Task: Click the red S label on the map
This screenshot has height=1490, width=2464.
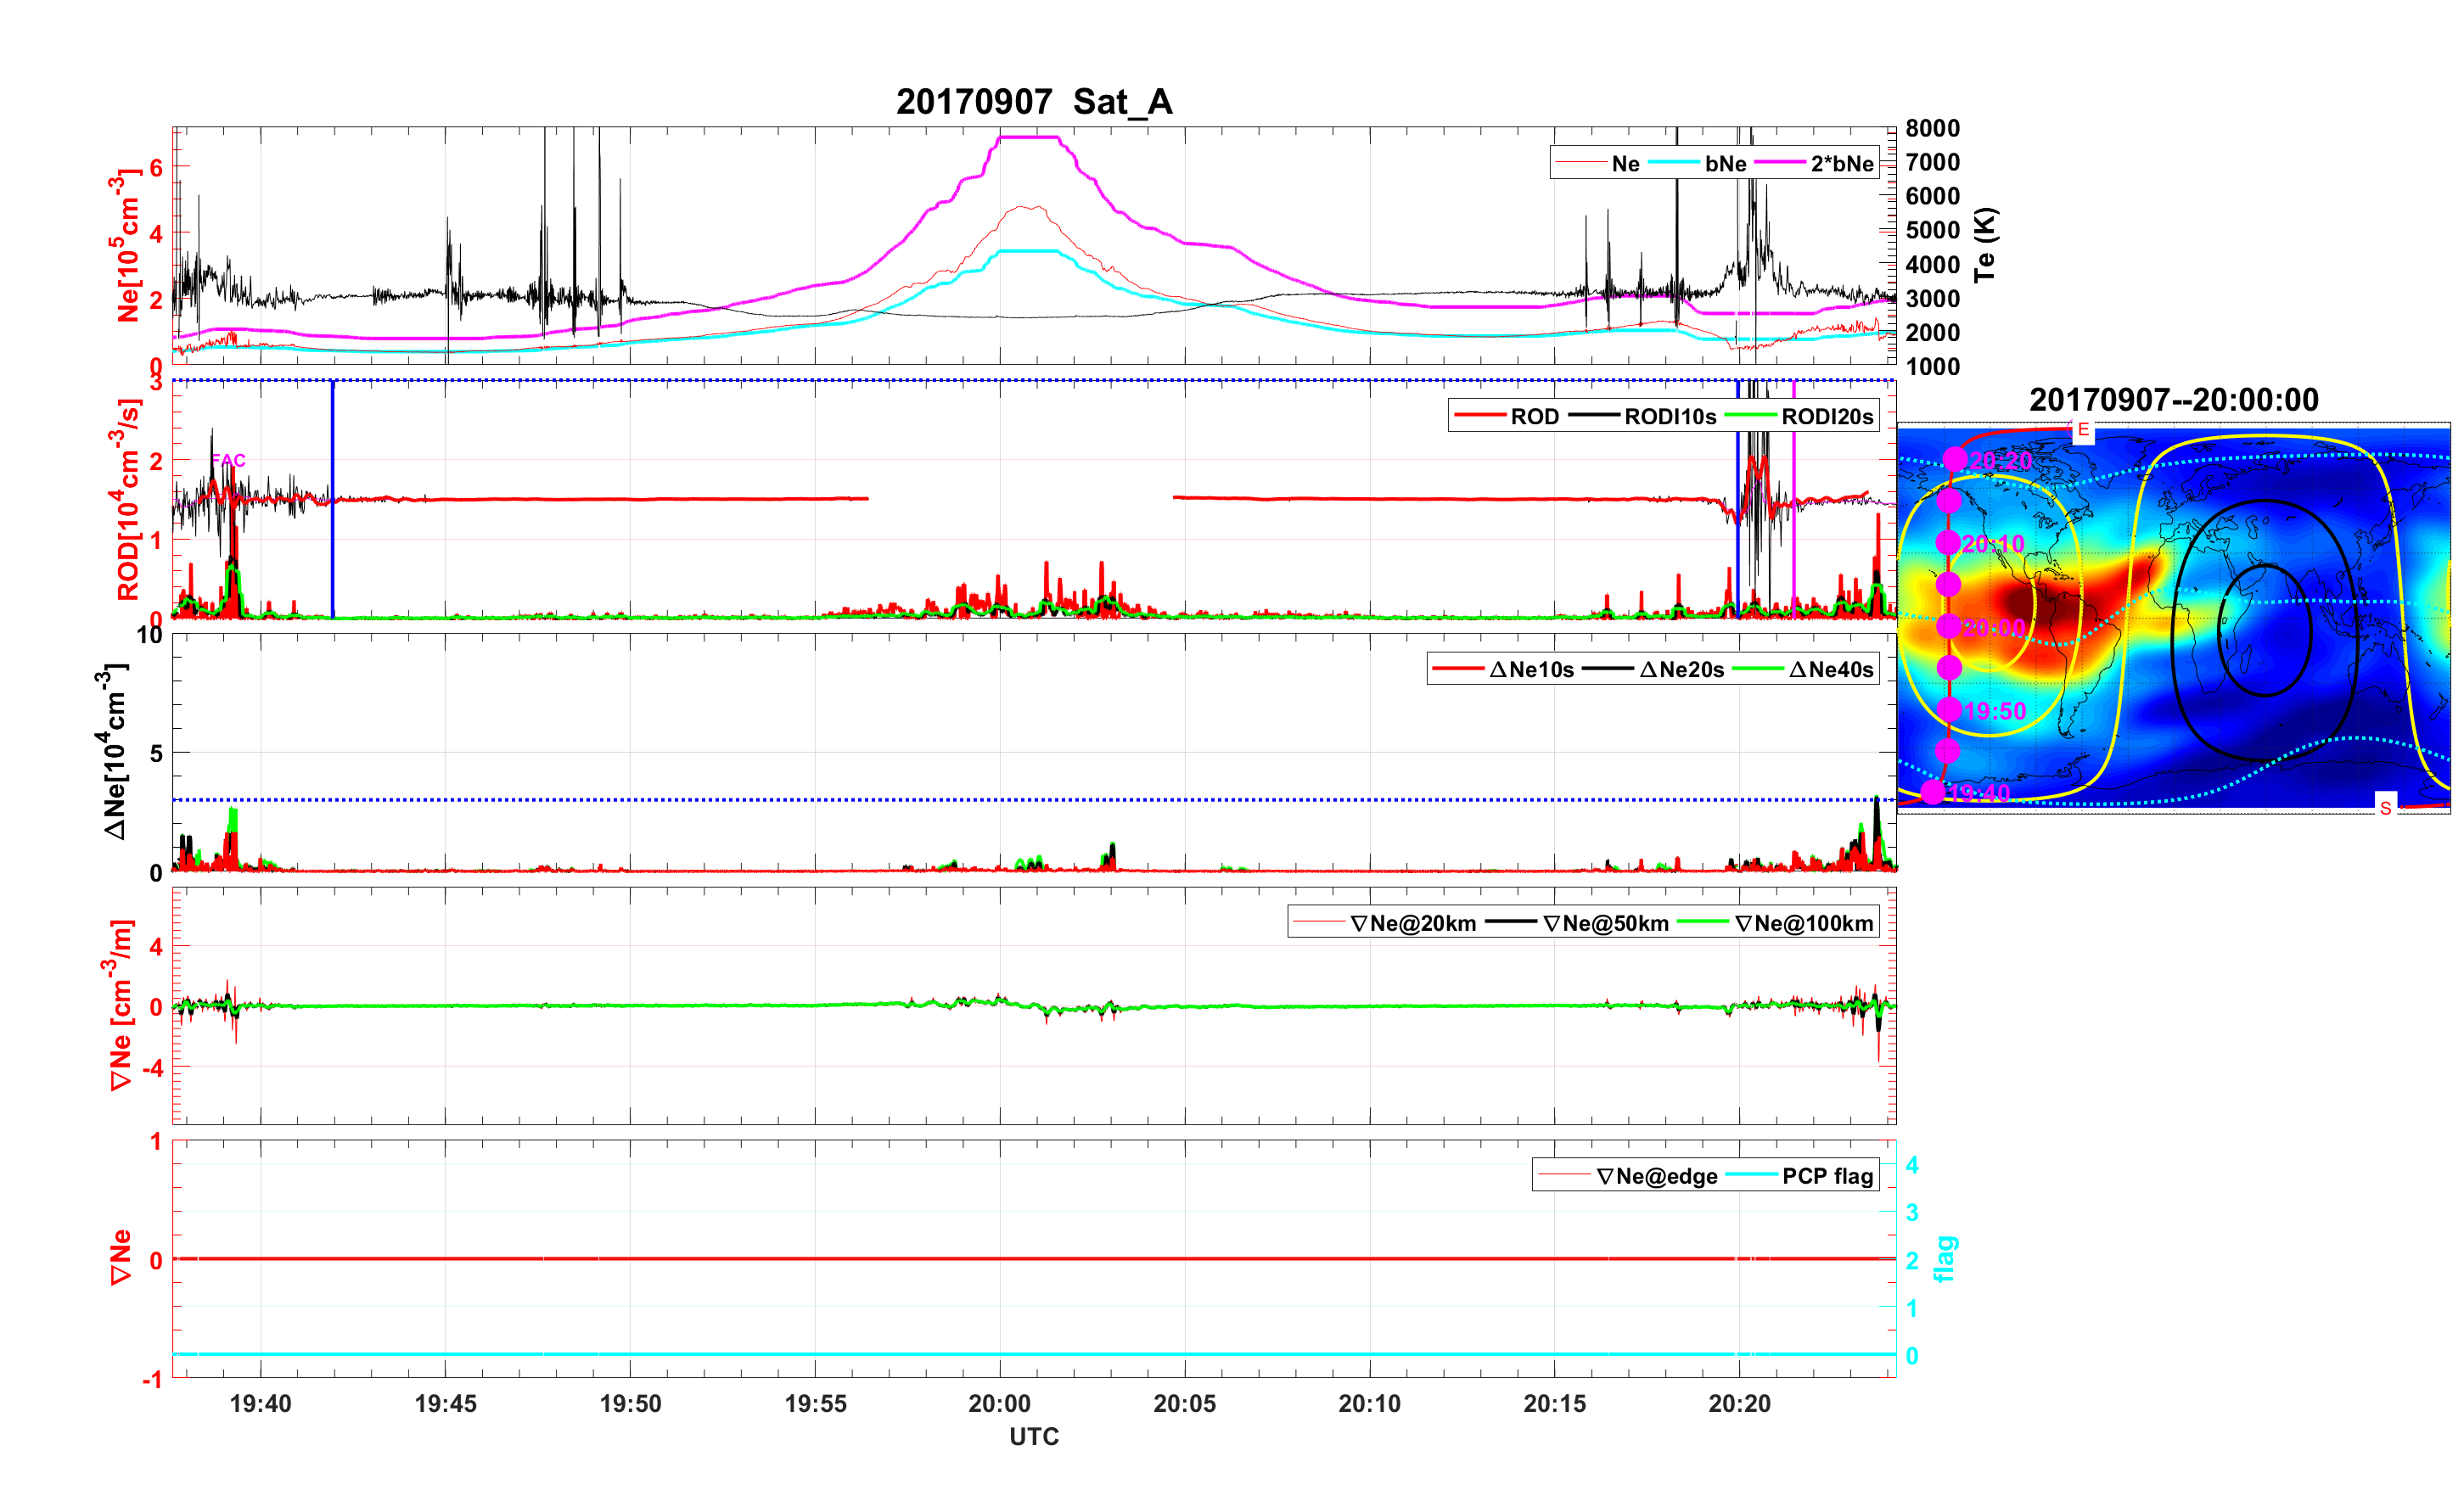Action: tap(2385, 807)
